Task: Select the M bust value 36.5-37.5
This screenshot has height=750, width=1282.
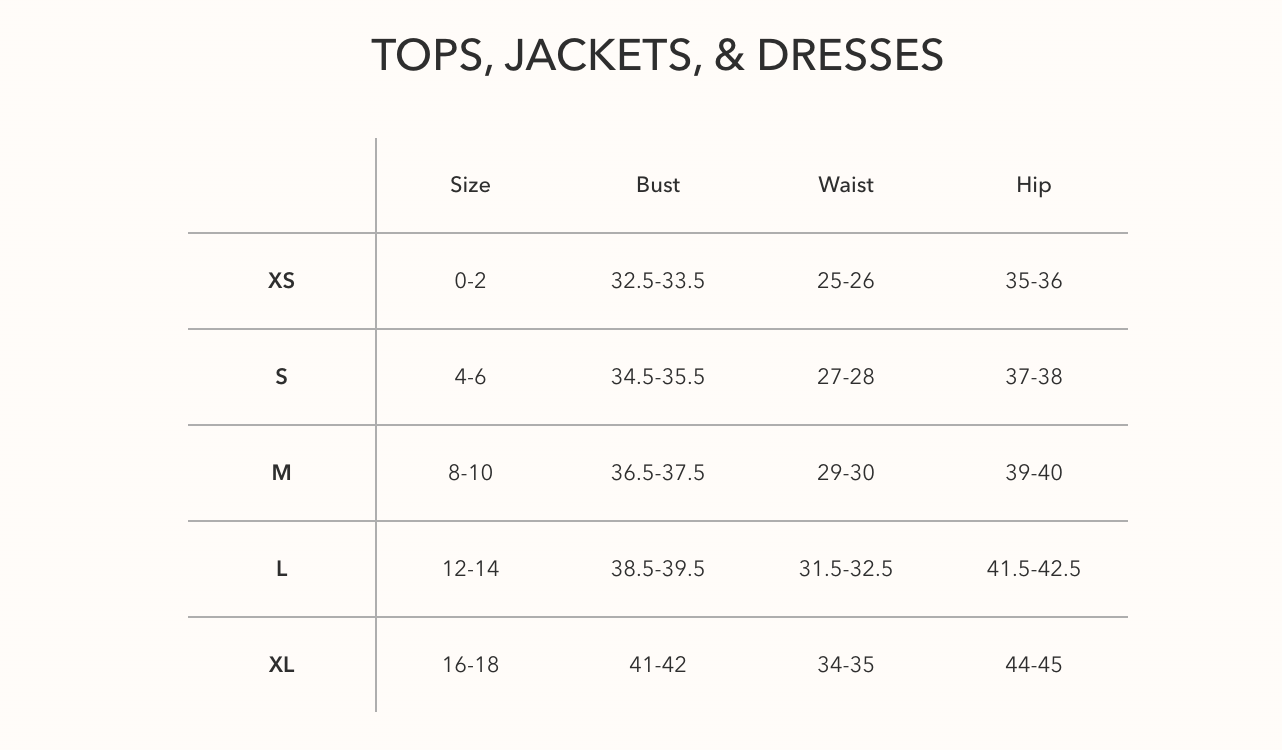Action: click(x=658, y=473)
